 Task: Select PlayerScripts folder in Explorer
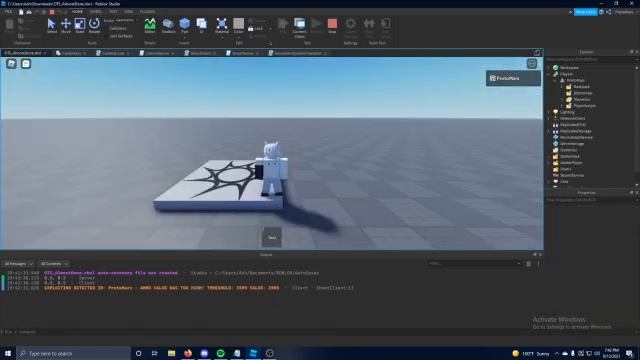coord(584,106)
